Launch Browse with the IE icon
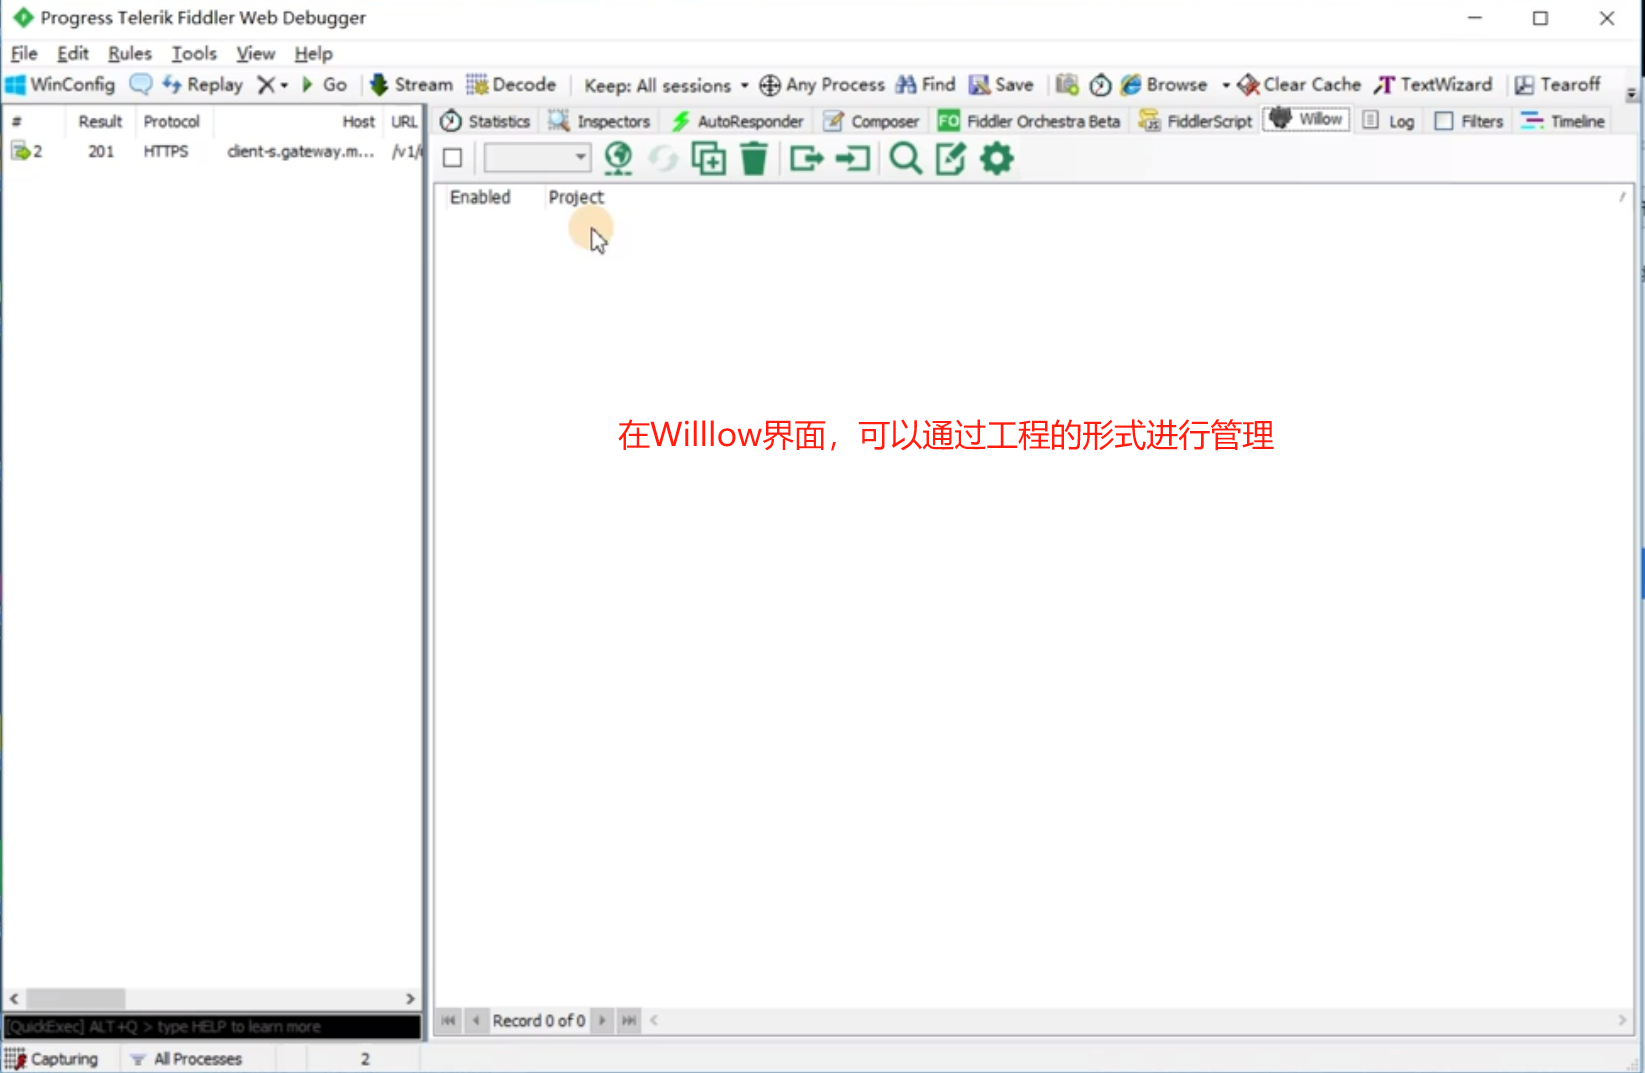 pyautogui.click(x=1164, y=85)
